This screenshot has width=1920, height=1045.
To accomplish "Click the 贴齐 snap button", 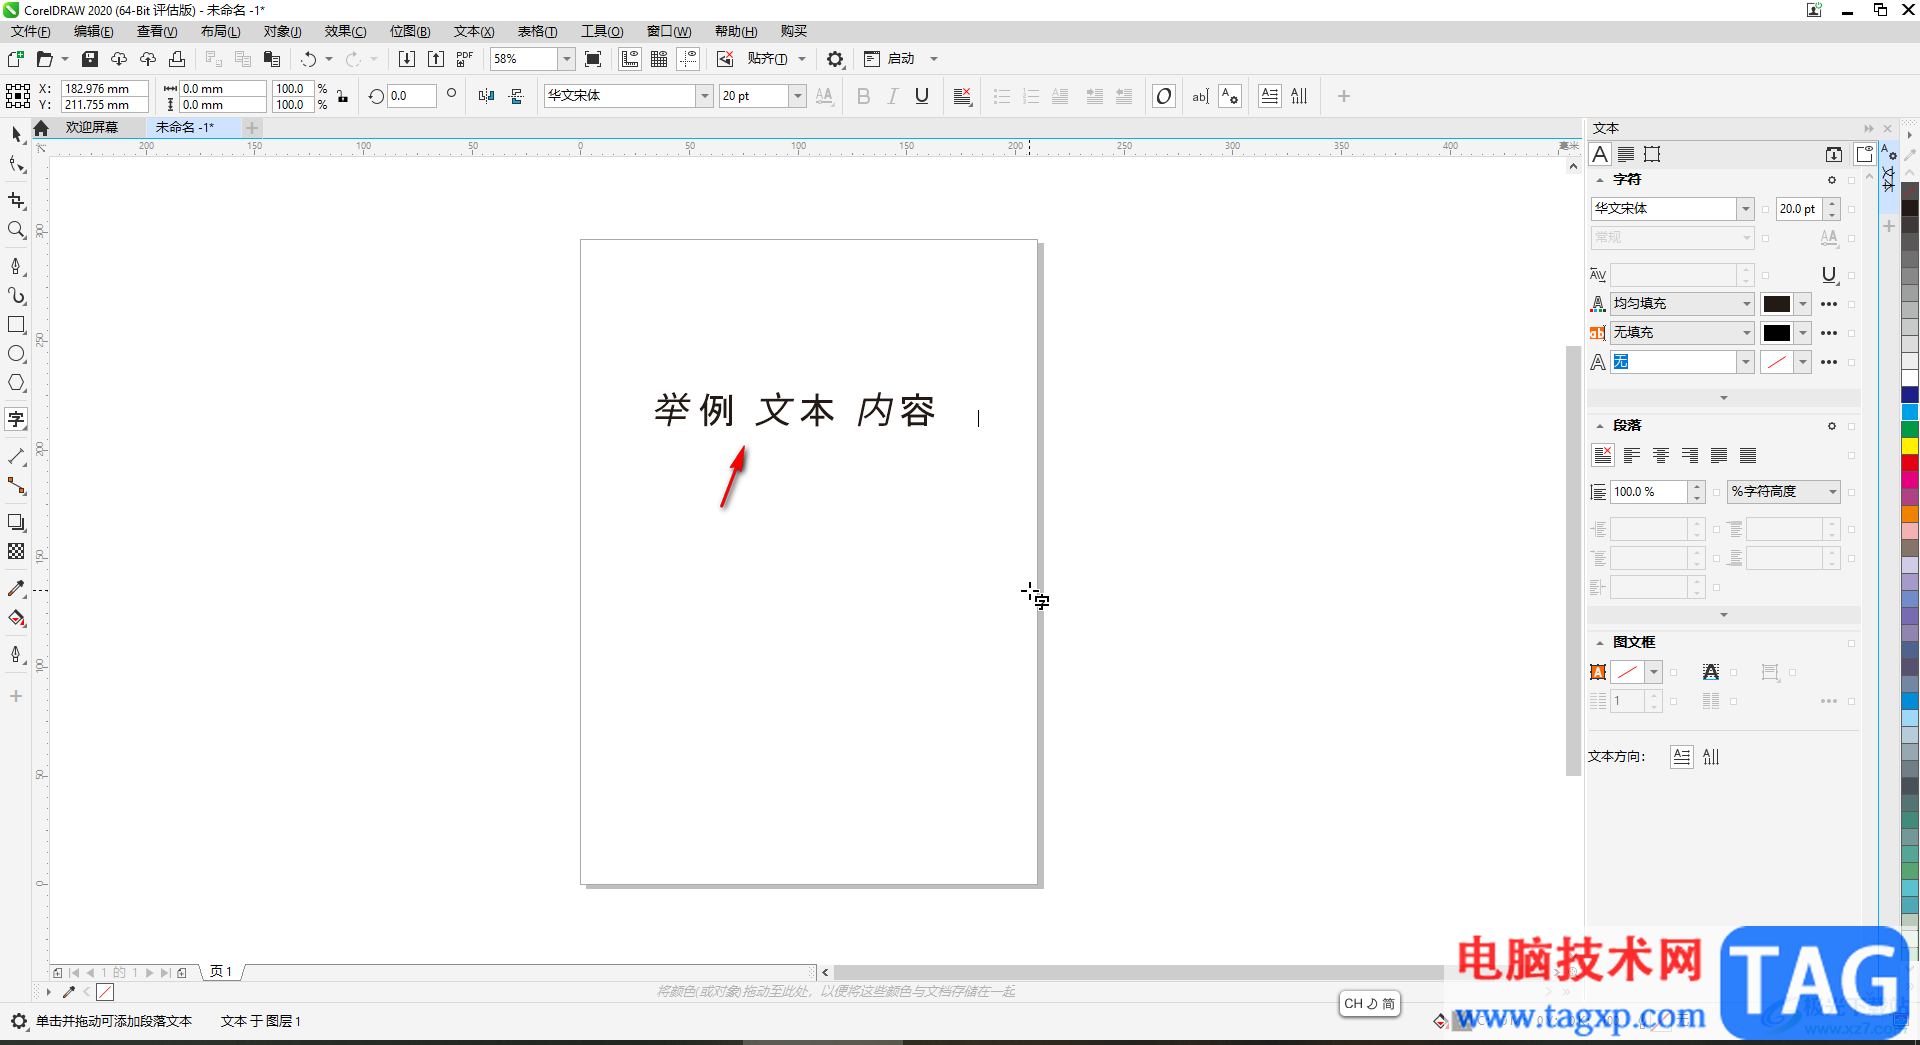I will [767, 59].
